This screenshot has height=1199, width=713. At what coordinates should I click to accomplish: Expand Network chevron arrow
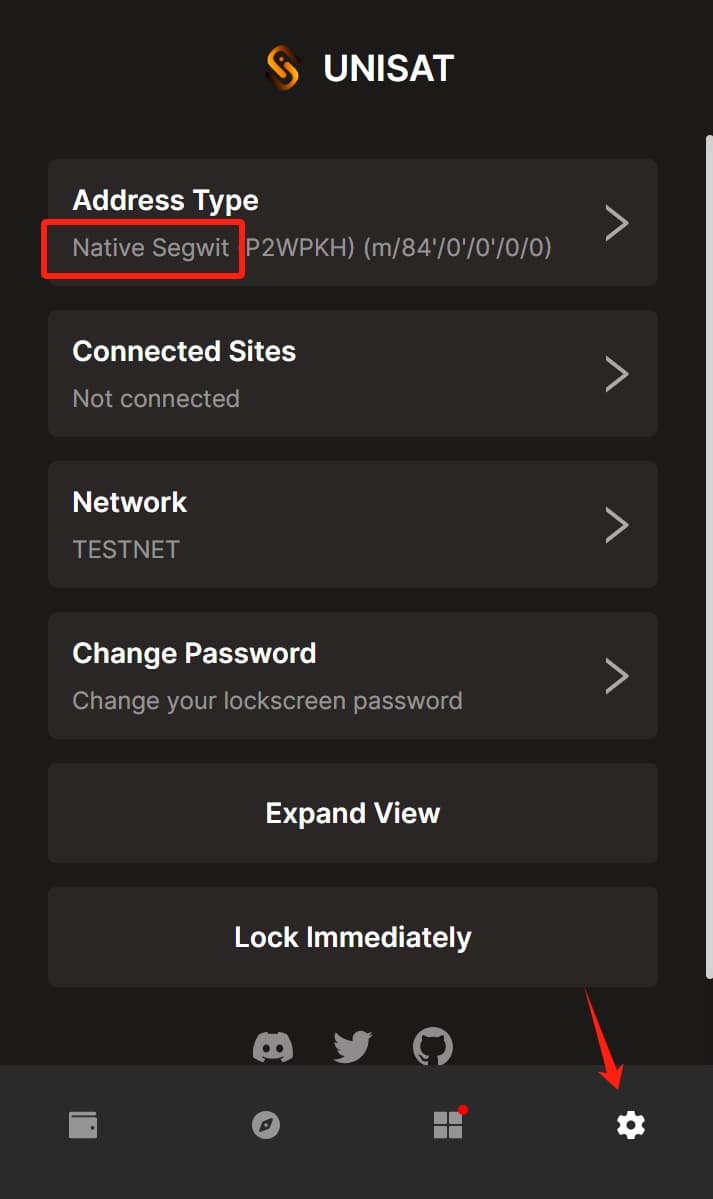617,525
